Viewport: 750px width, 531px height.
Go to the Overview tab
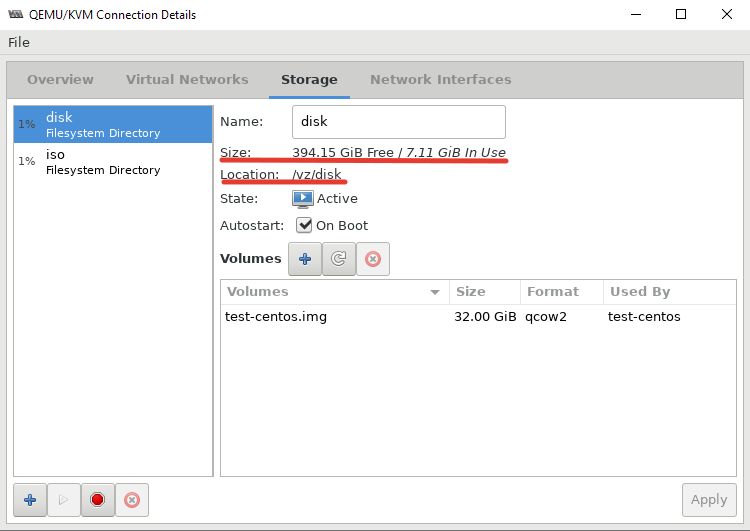[60, 79]
